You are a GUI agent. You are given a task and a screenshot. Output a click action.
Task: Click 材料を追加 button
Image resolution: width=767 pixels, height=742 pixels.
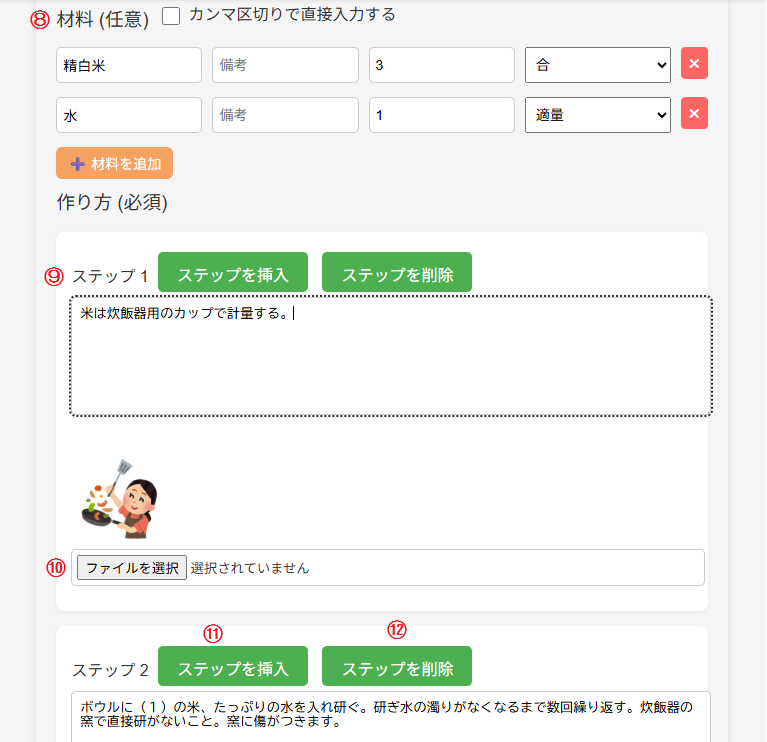click(x=115, y=163)
